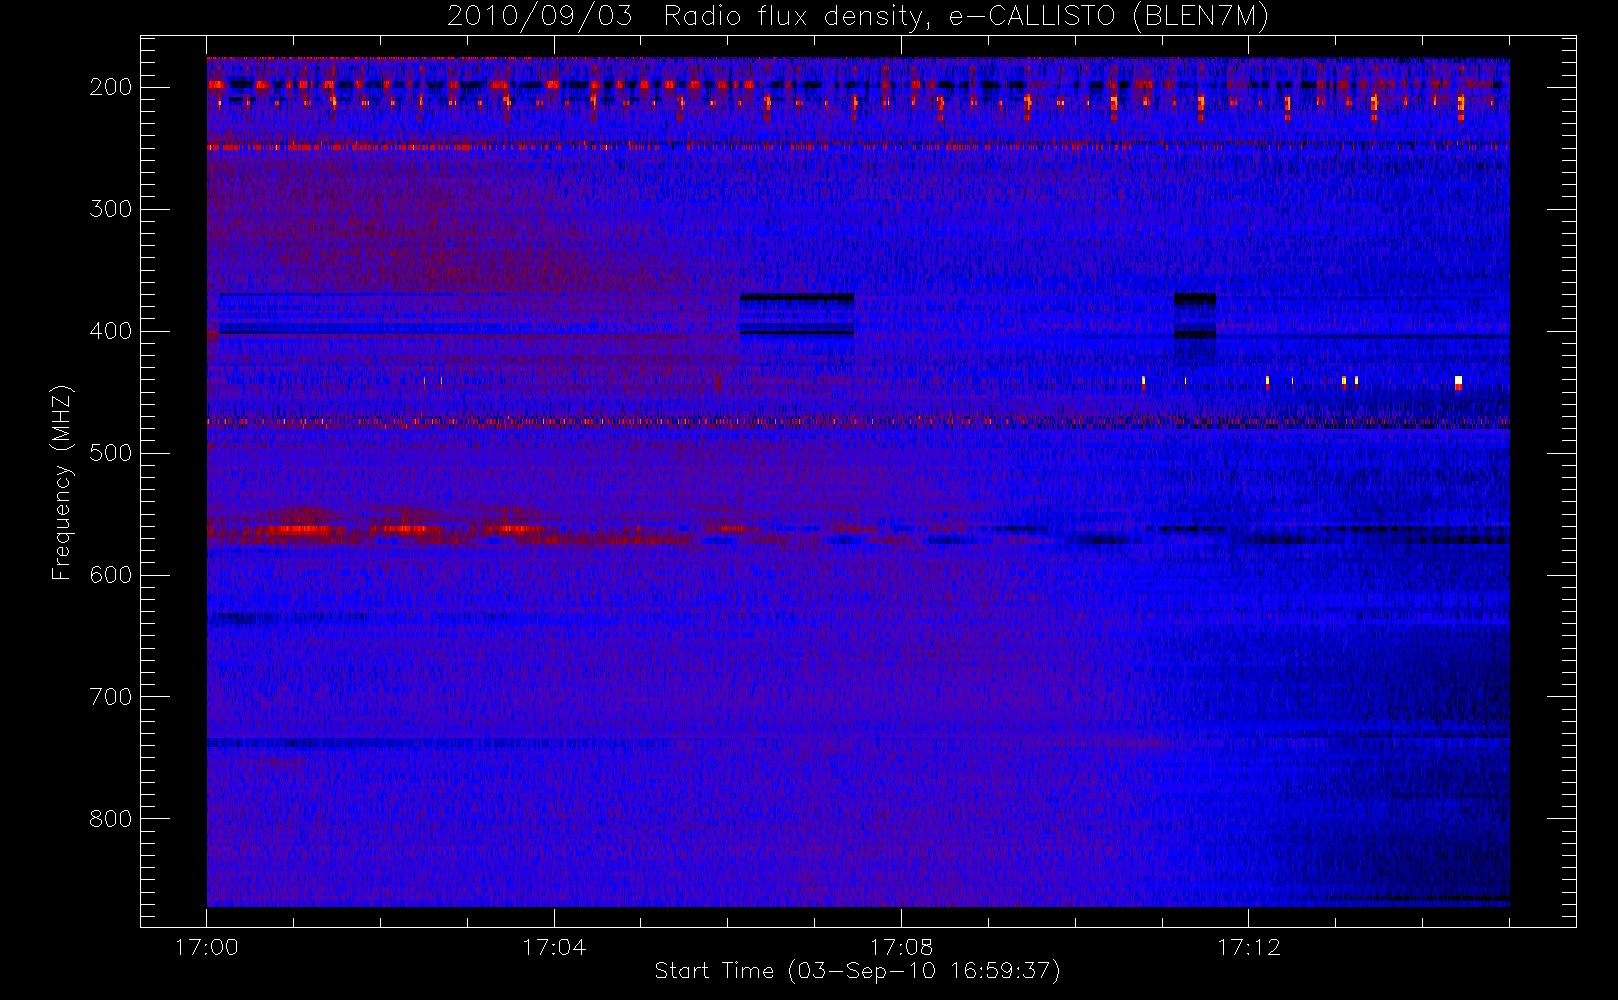Screen dimensions: 1618x1000
Task: Click the 17:08 time tick label
Action: [901, 947]
